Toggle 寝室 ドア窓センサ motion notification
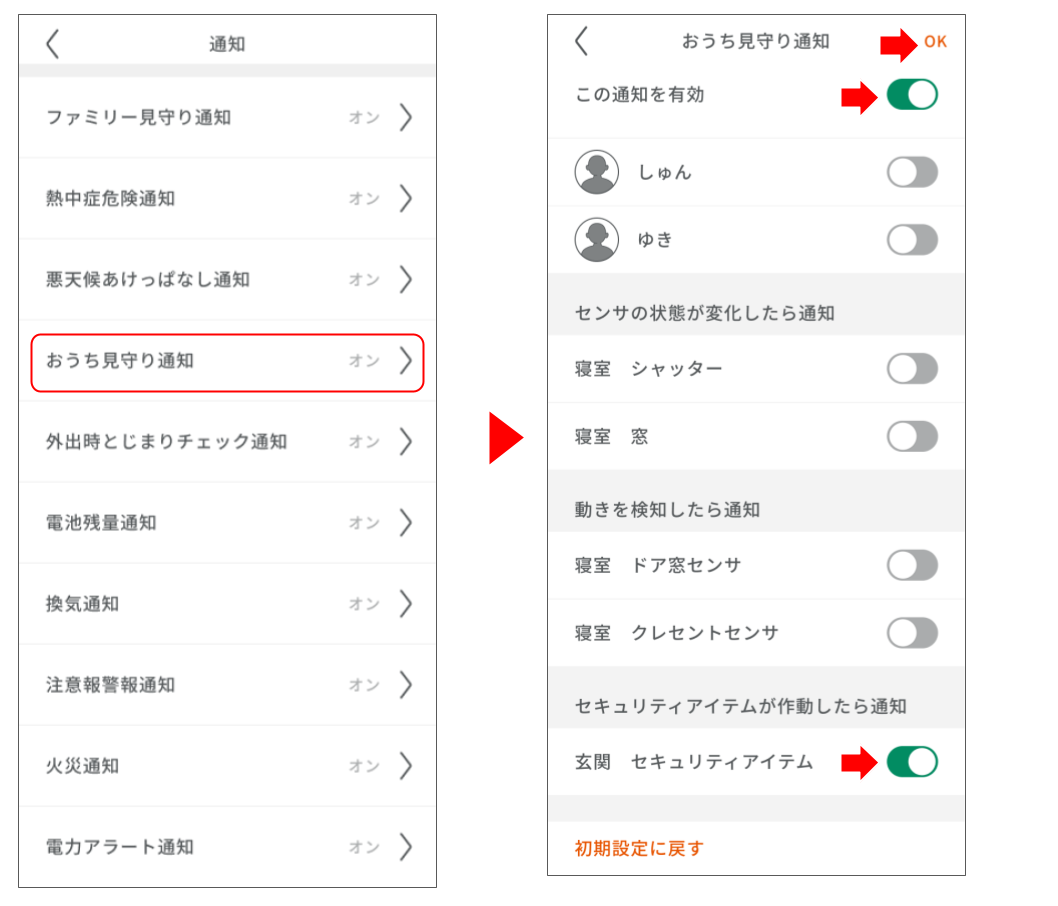This screenshot has height=906, width=1058. [911, 565]
